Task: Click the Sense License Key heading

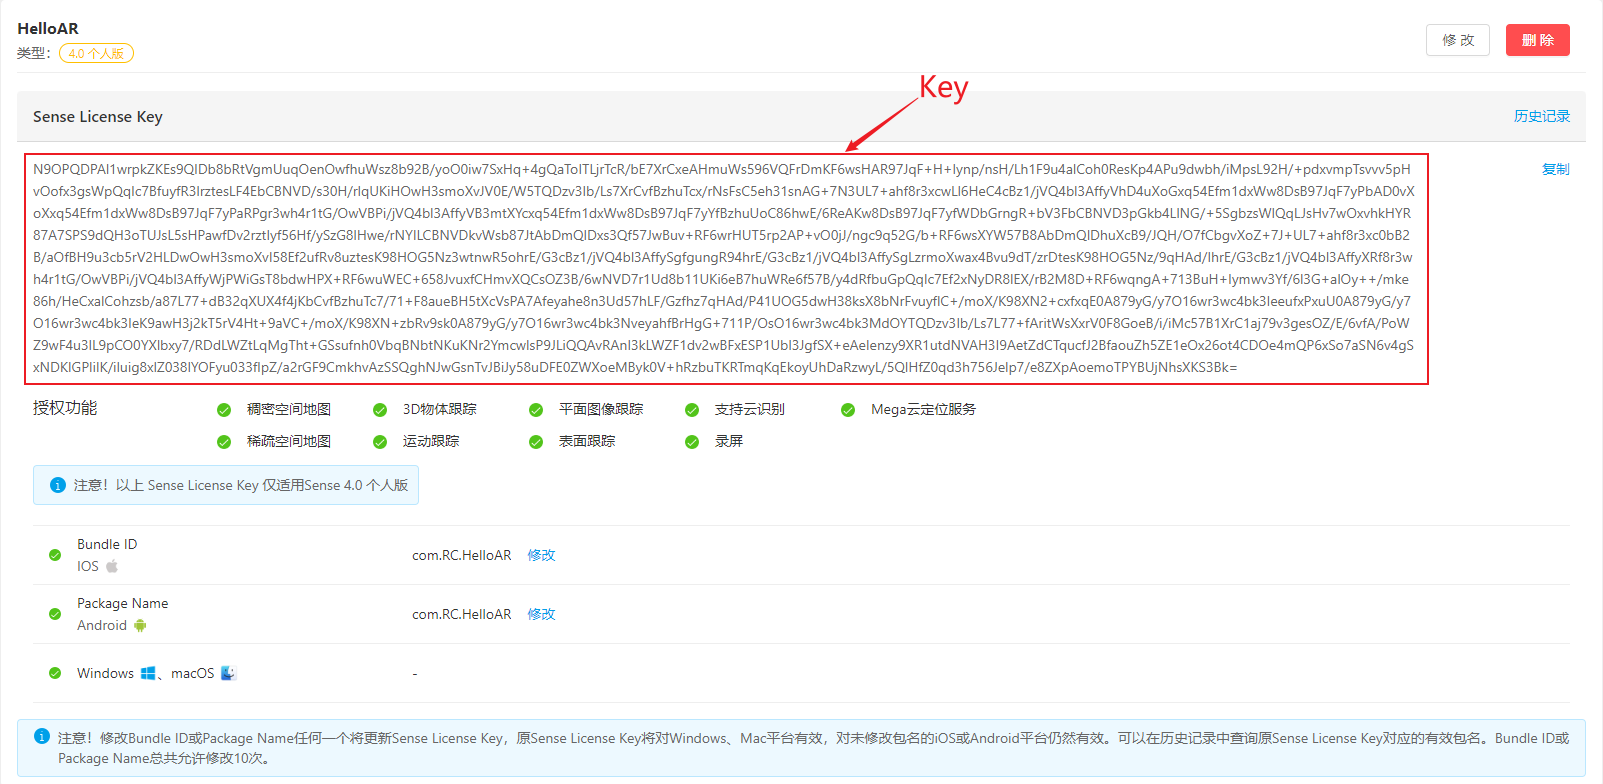Action: point(98,116)
